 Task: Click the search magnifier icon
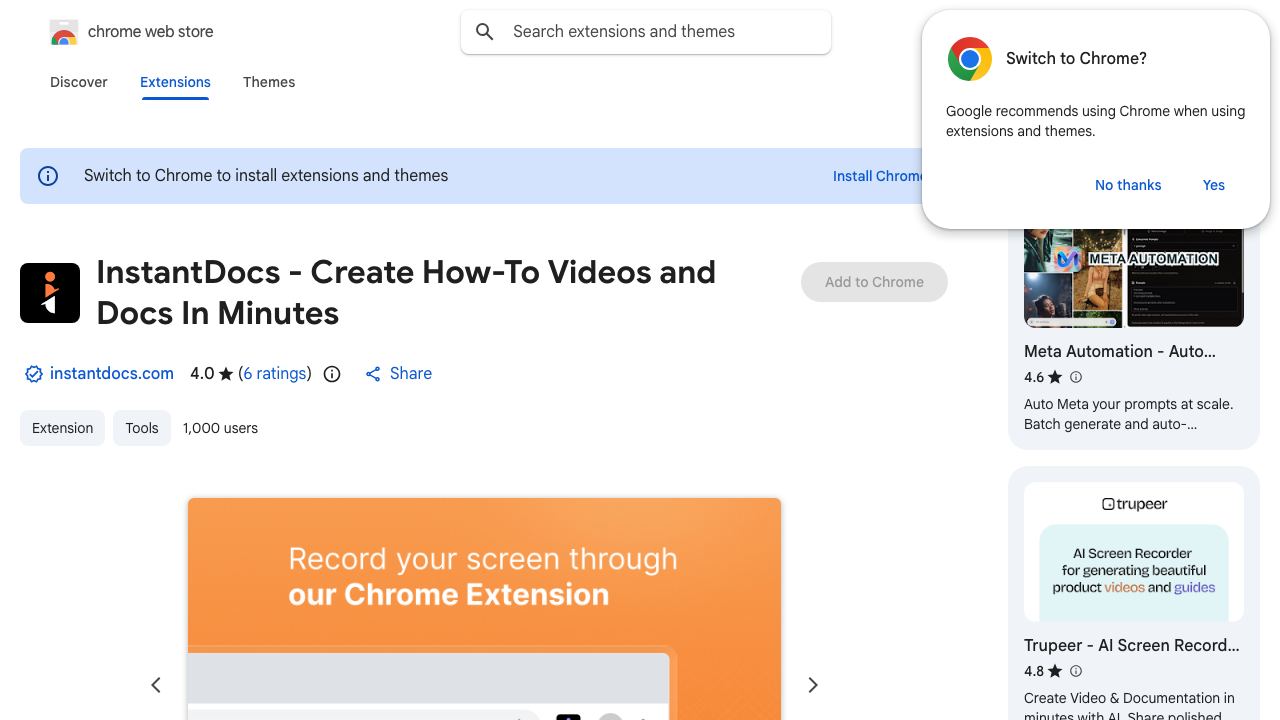coord(485,32)
